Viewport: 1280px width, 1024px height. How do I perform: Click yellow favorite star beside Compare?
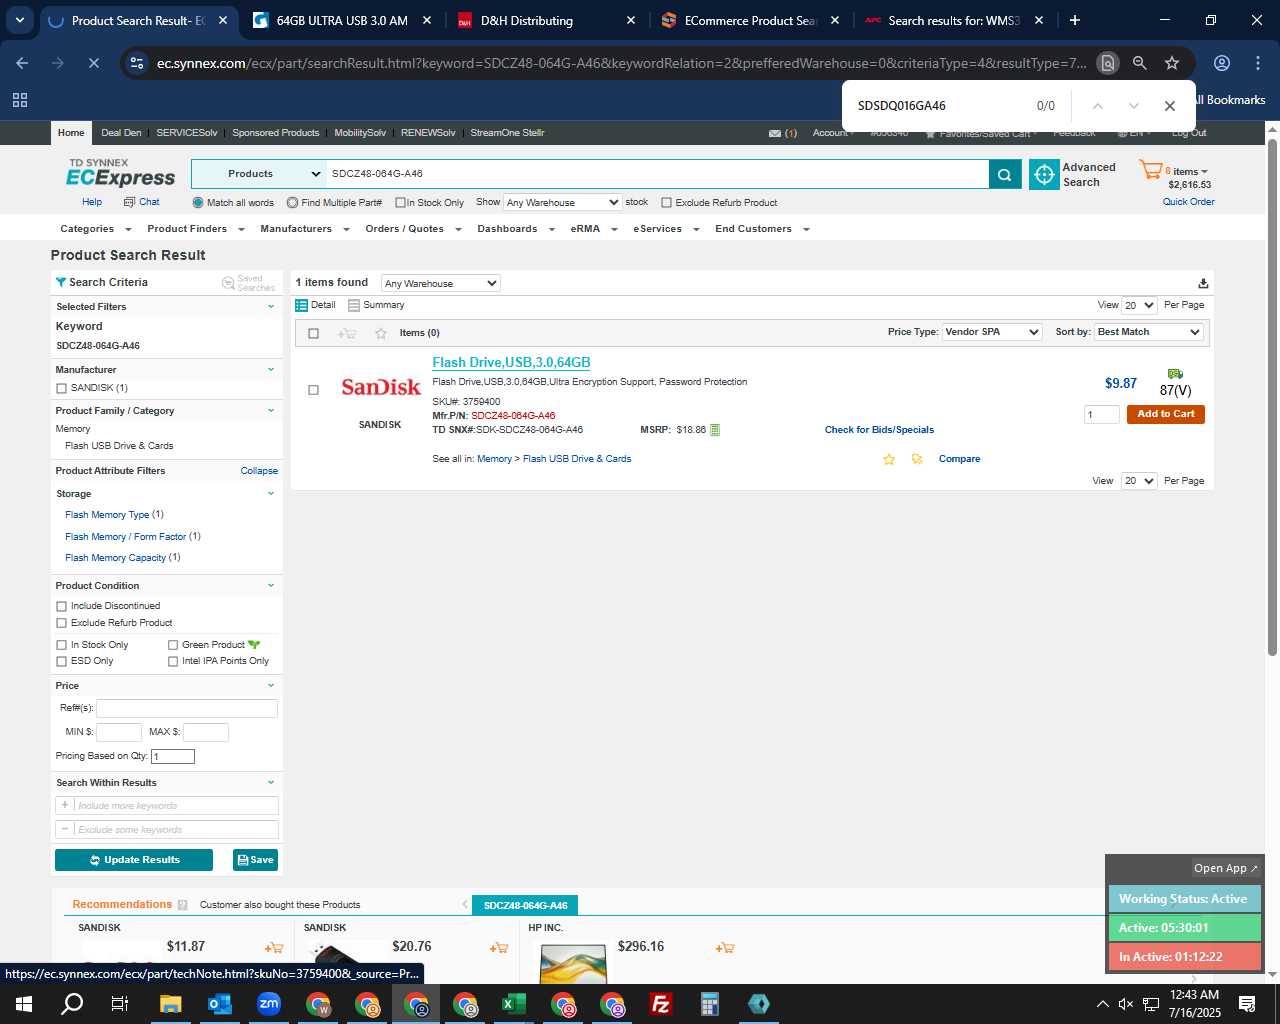[888, 459]
